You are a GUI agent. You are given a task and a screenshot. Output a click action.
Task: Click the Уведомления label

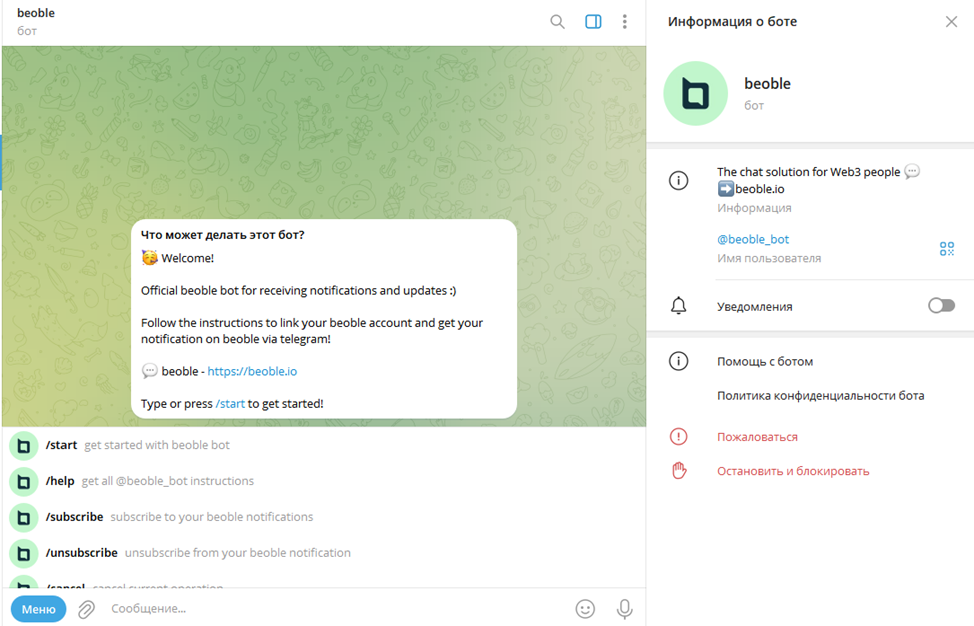click(x=755, y=307)
